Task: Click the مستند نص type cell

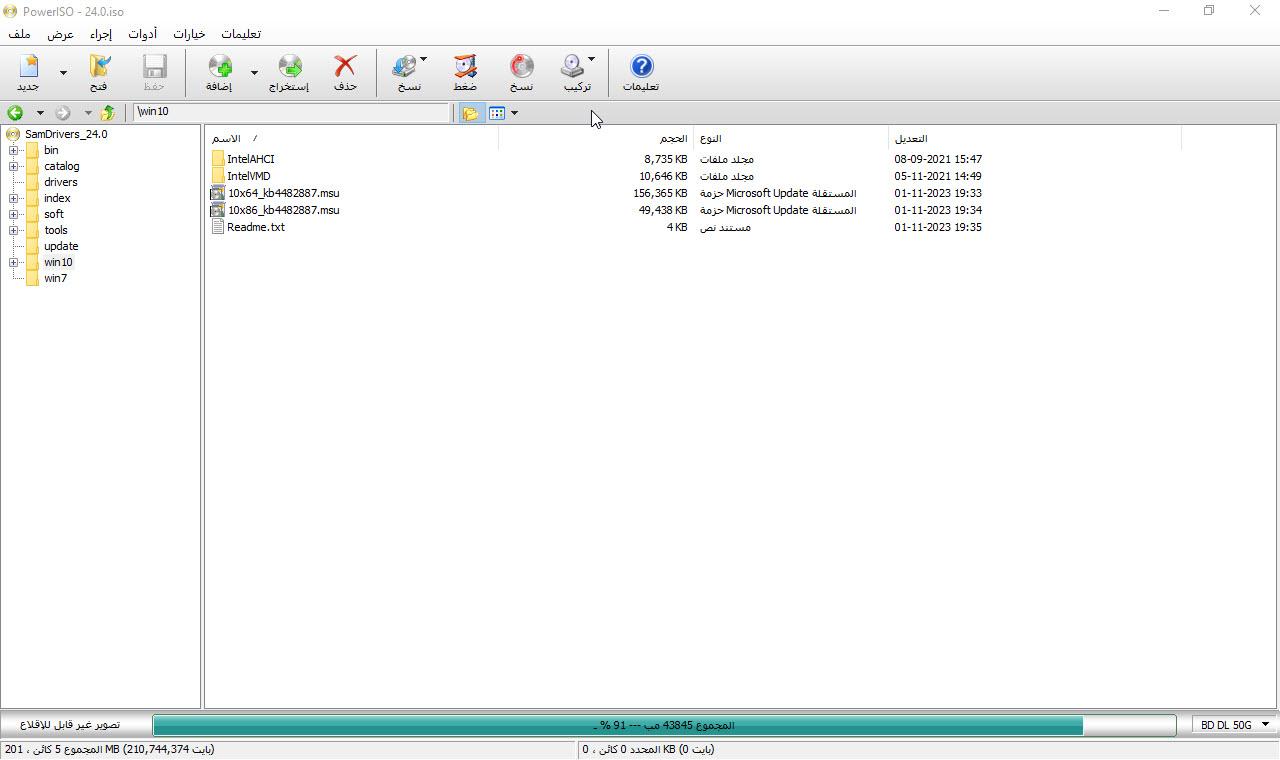Action: pyautogui.click(x=724, y=227)
